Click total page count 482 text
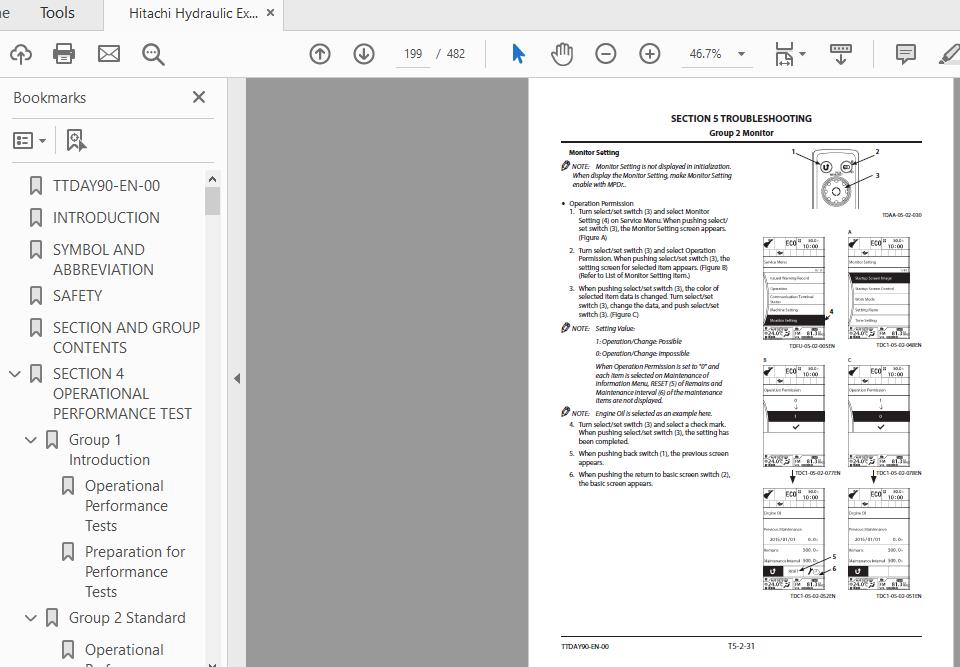This screenshot has width=960, height=667. click(456, 54)
